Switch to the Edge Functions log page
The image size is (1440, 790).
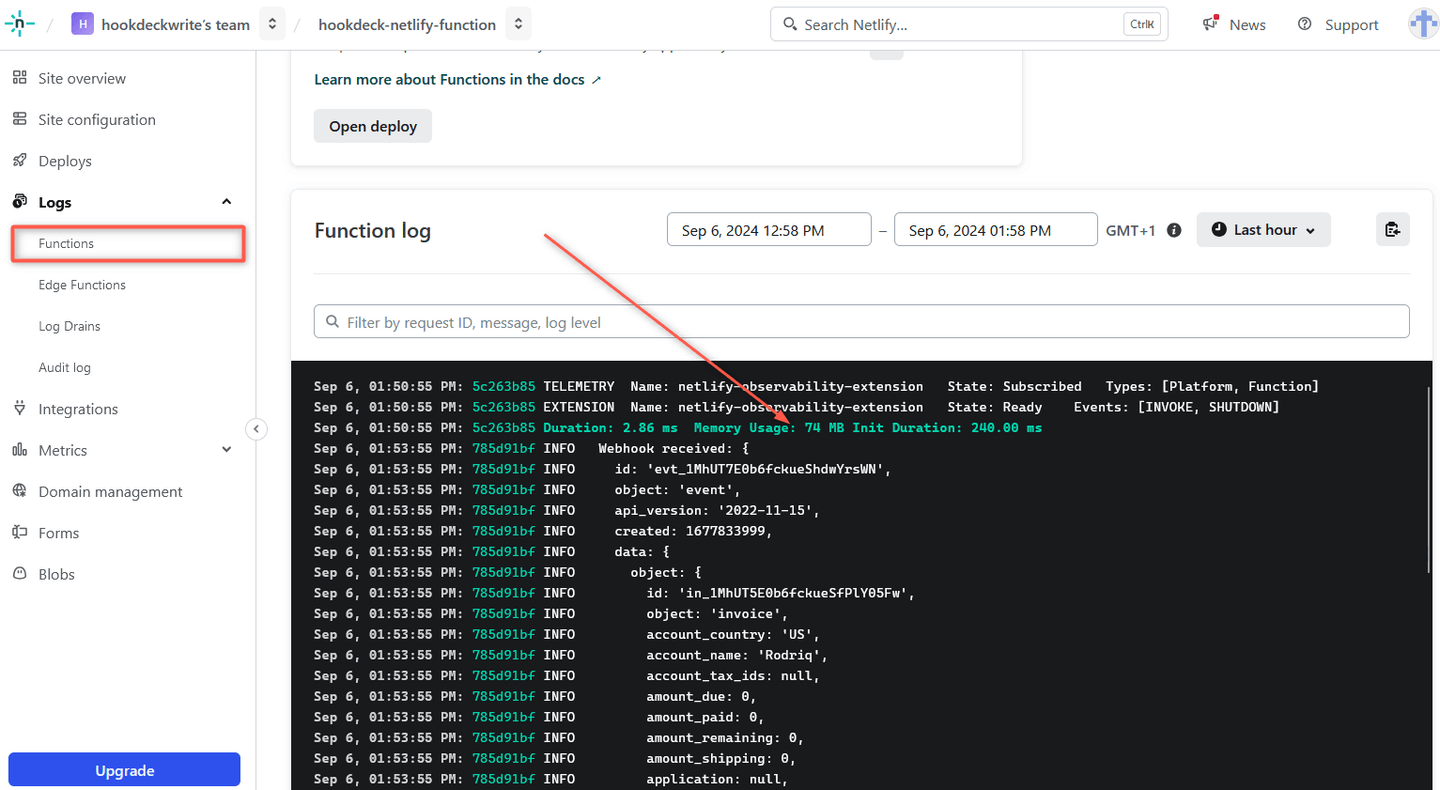(x=81, y=284)
